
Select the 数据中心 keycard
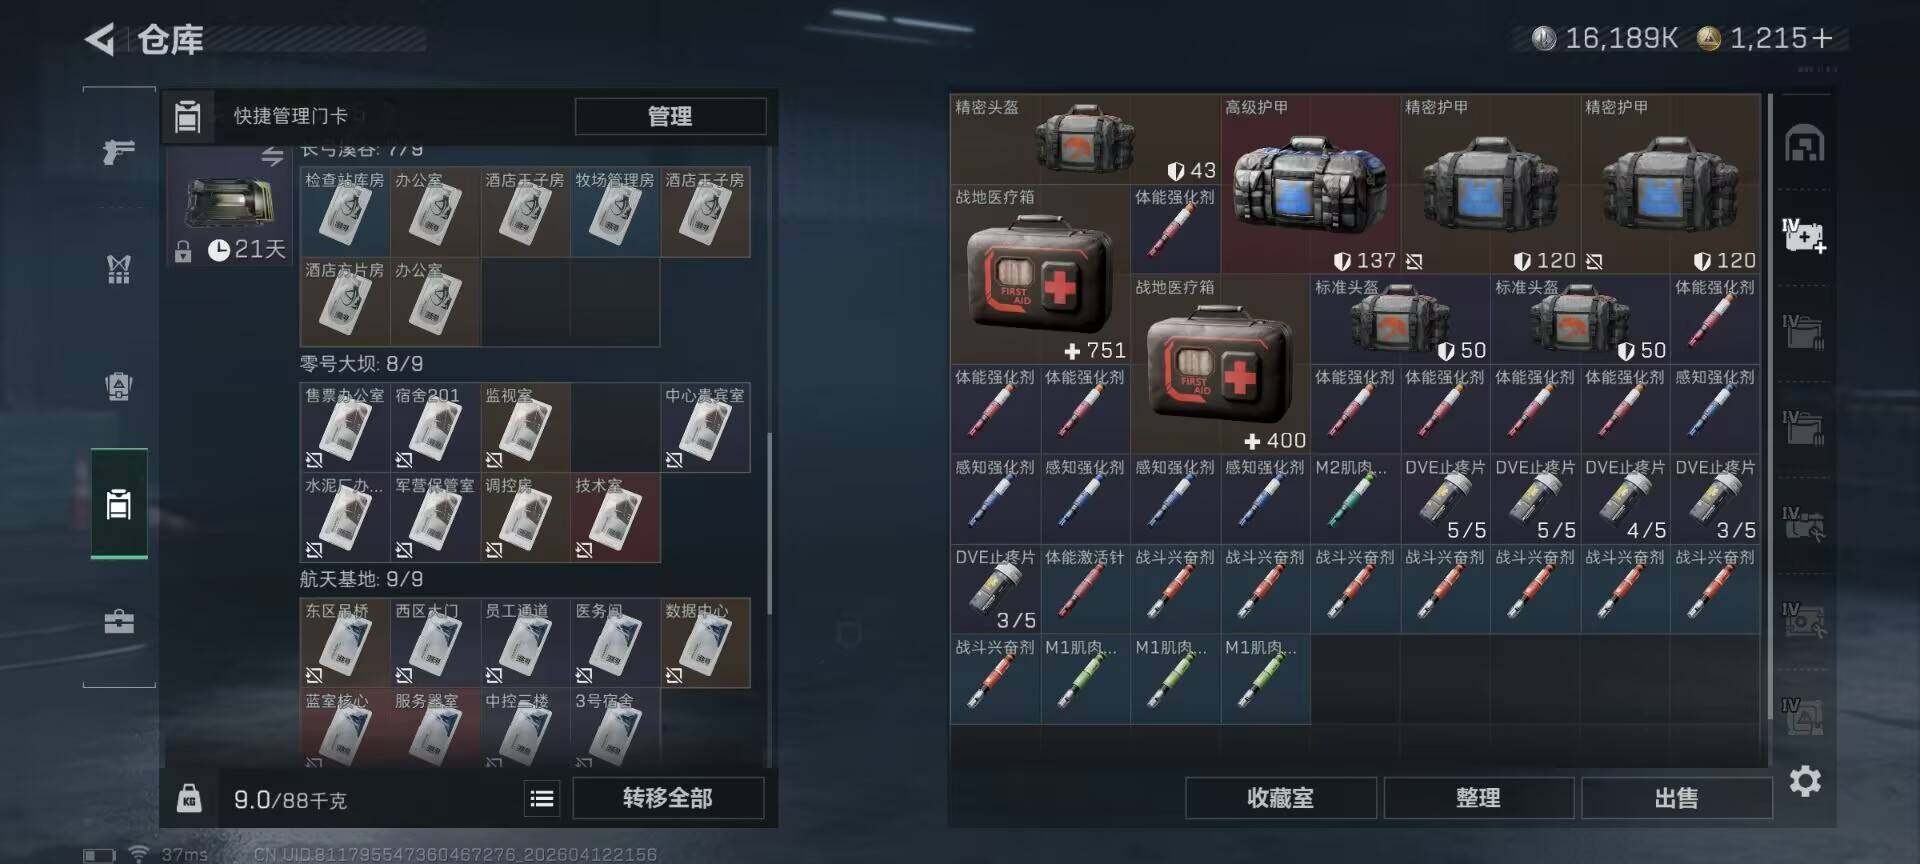[x=705, y=643]
